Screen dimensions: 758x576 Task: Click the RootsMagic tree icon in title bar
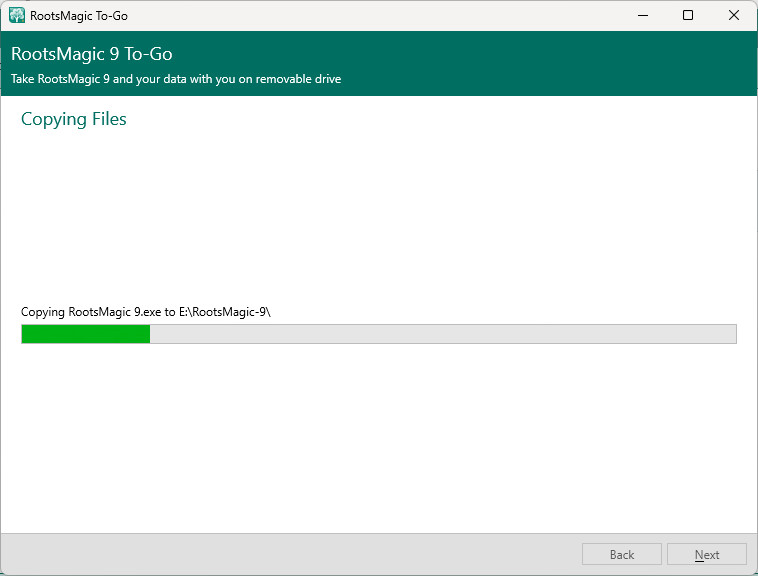17,16
